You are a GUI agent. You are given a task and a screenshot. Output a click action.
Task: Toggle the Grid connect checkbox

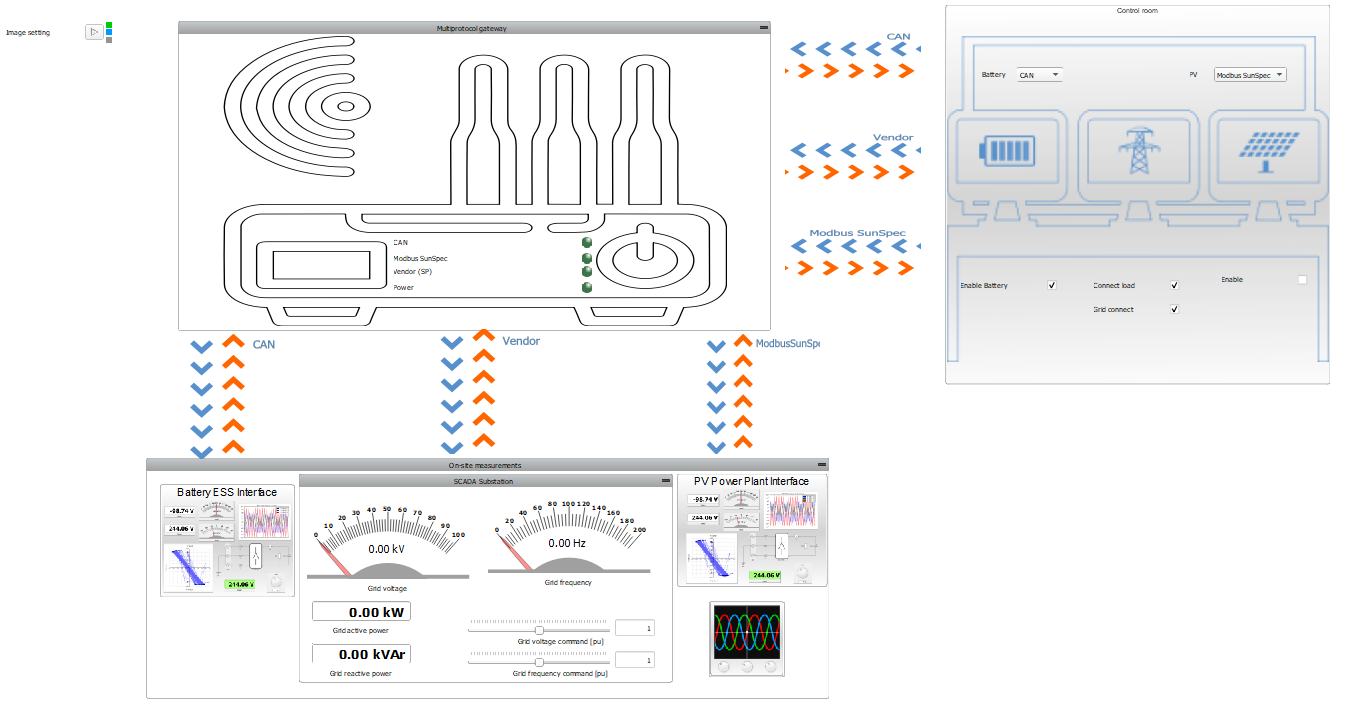pyautogui.click(x=1174, y=310)
